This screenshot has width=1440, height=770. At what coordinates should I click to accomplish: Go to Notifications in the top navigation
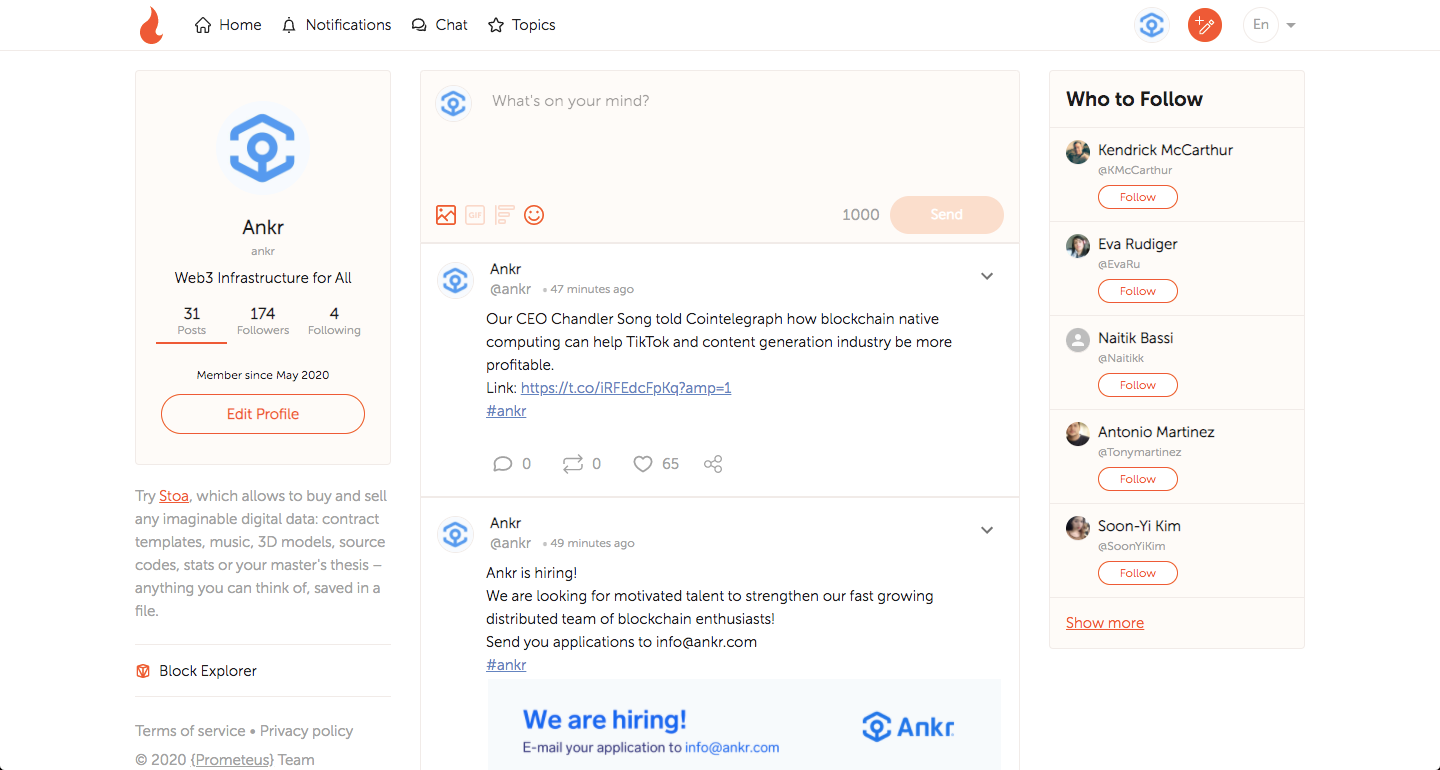[336, 25]
